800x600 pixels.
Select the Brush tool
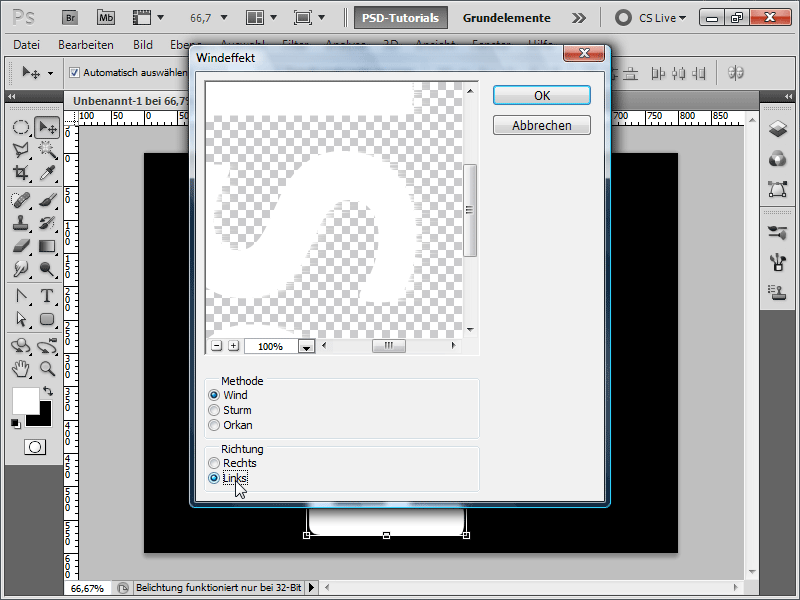point(47,200)
